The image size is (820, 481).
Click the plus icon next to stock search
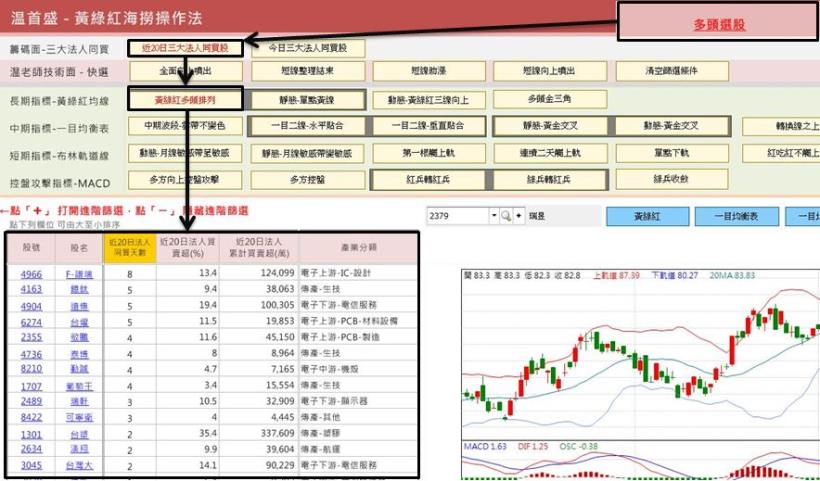(x=519, y=216)
